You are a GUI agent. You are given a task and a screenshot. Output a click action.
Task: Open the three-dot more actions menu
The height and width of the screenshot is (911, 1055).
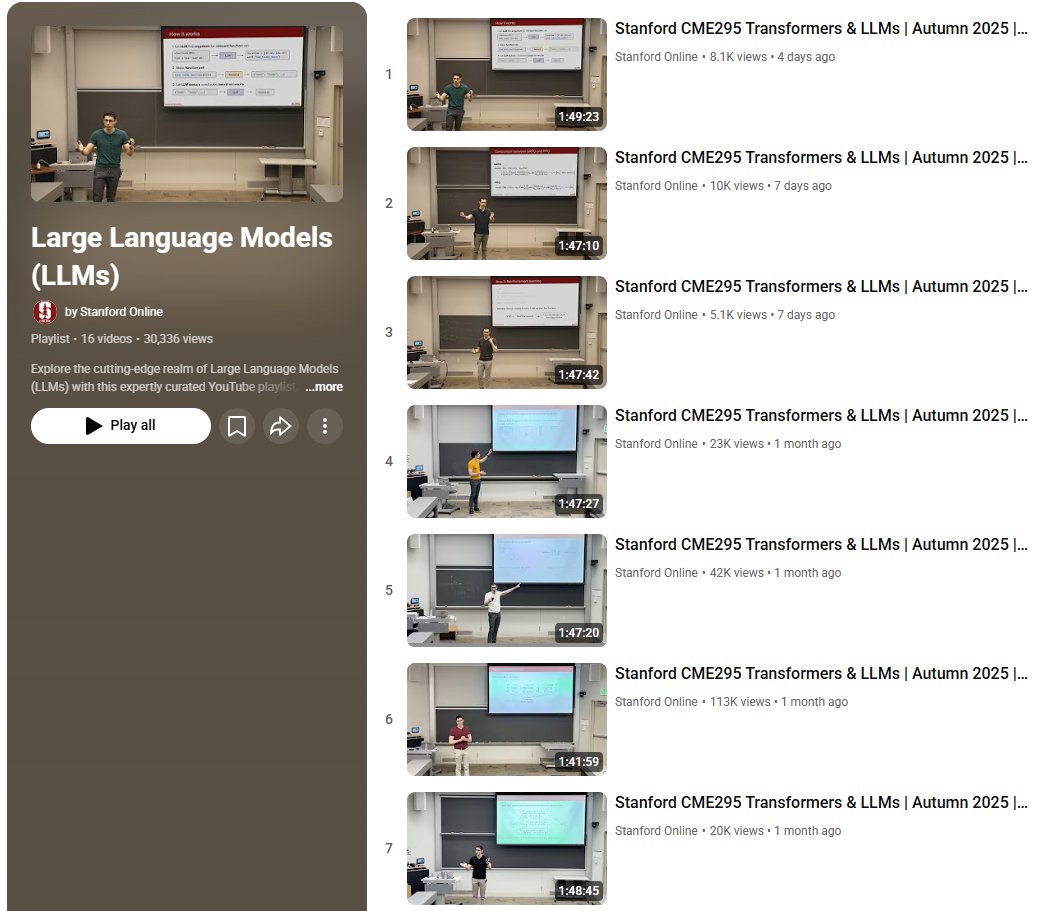point(325,426)
